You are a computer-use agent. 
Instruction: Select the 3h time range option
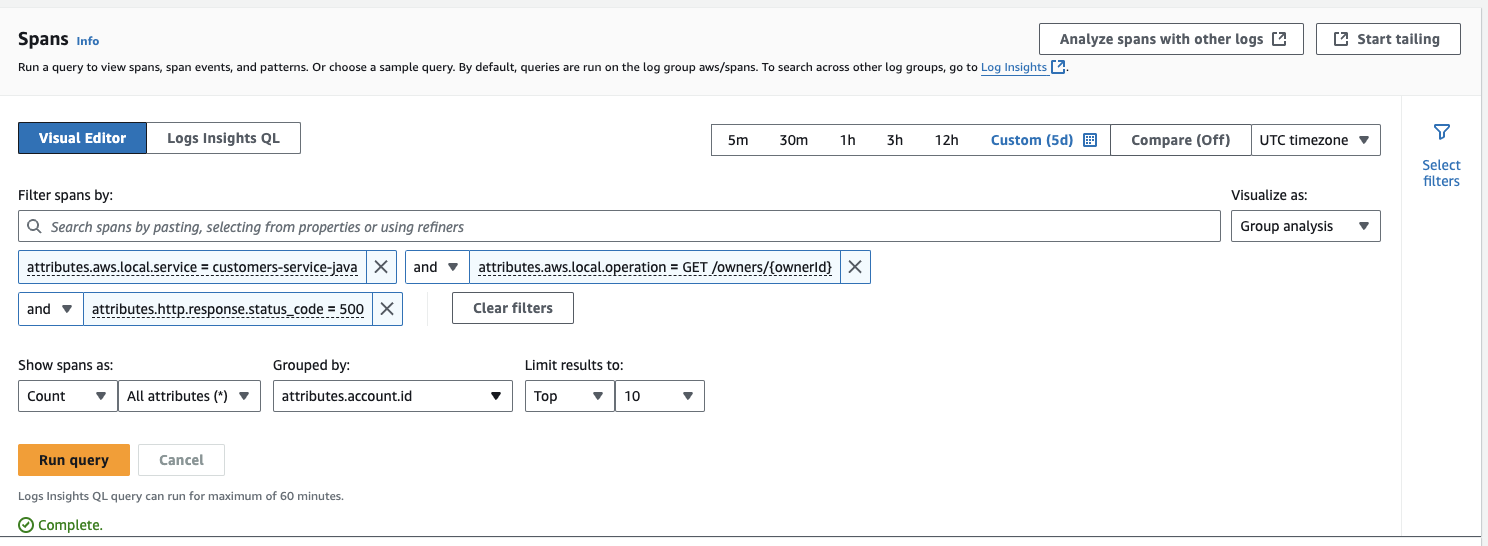[894, 140]
